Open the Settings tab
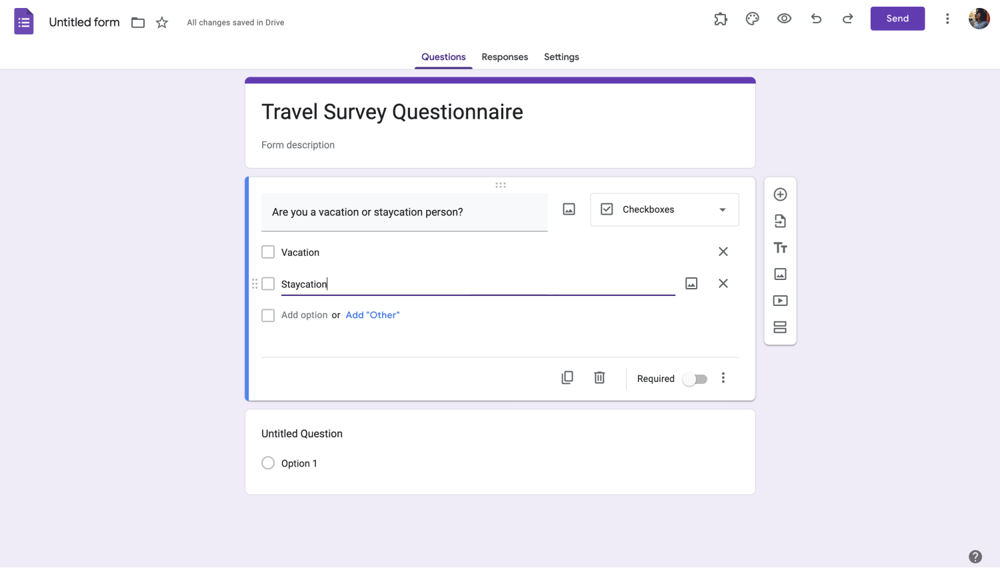The width and height of the screenshot is (1000, 568). [561, 57]
